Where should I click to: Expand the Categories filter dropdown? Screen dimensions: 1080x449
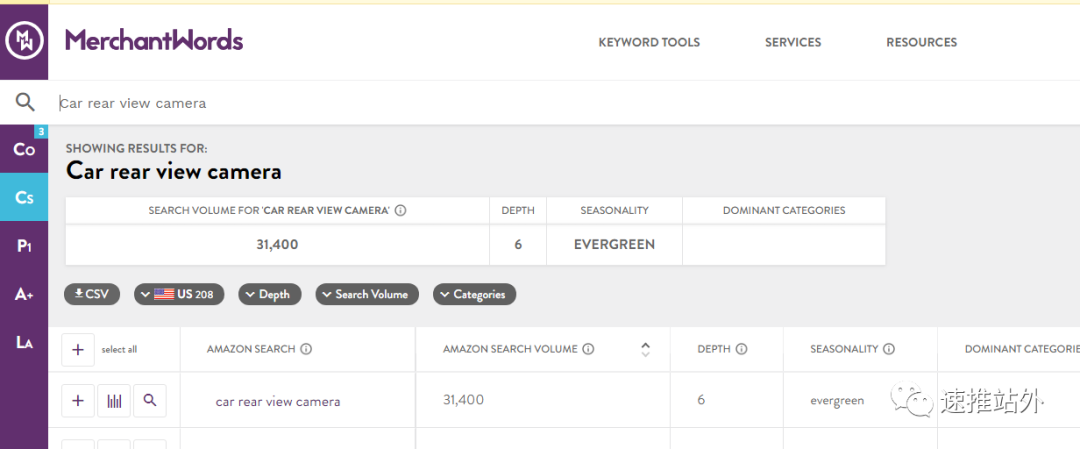coord(474,294)
